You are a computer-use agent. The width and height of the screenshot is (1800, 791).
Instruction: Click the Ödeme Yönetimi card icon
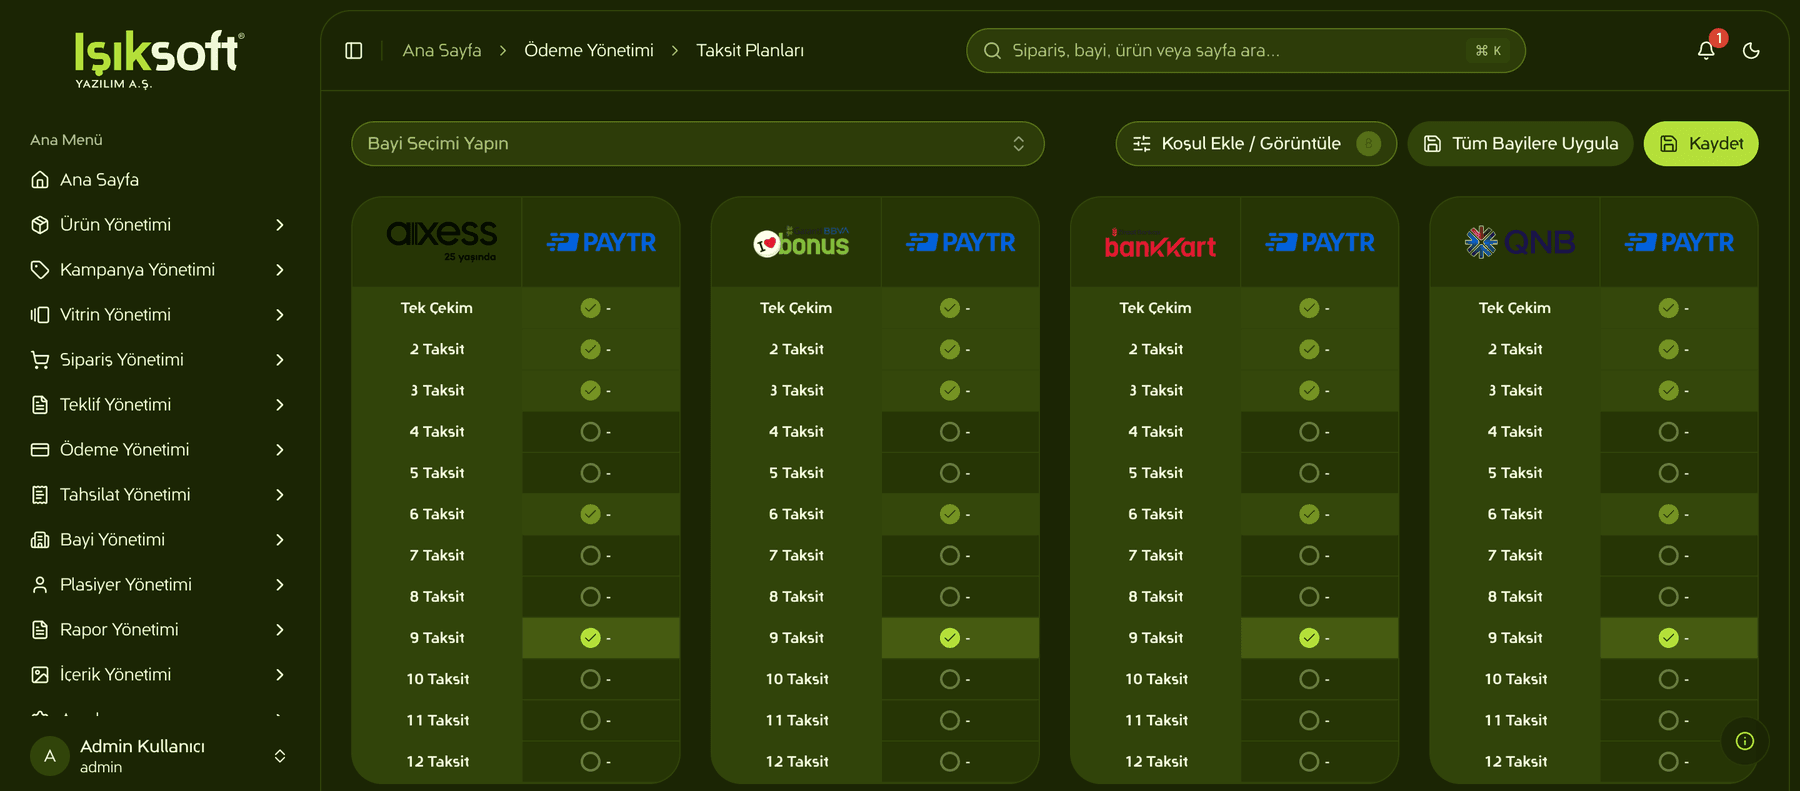[40, 450]
